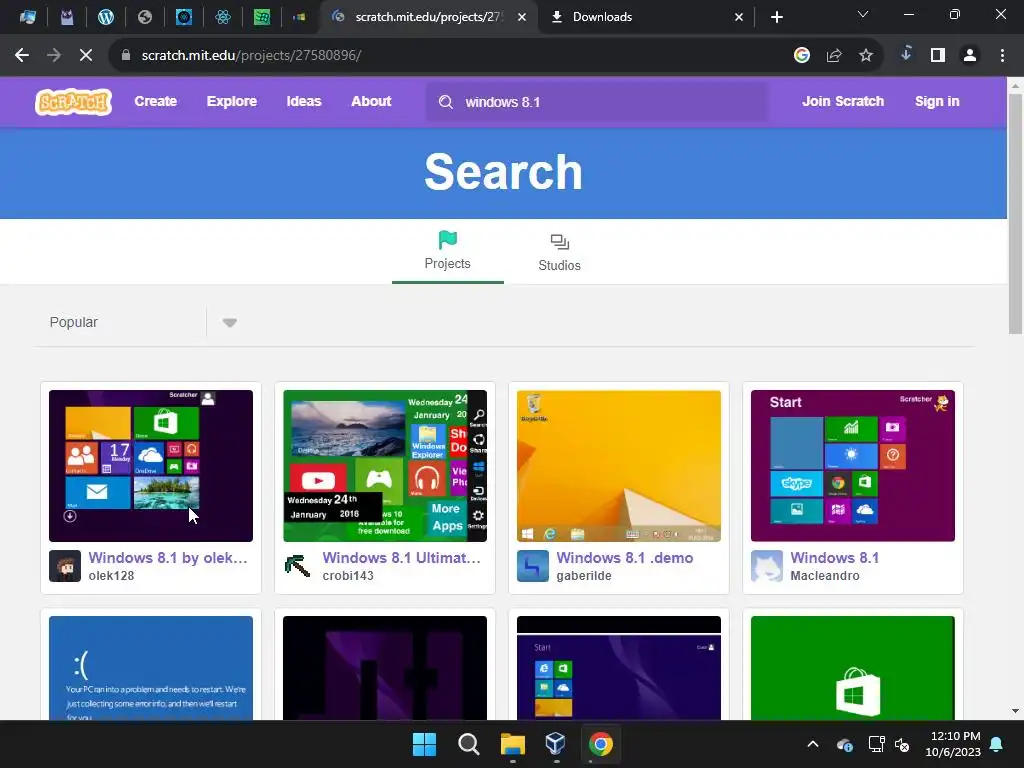
Task: Visit author gaberilde's profile
Action: pyautogui.click(x=584, y=576)
